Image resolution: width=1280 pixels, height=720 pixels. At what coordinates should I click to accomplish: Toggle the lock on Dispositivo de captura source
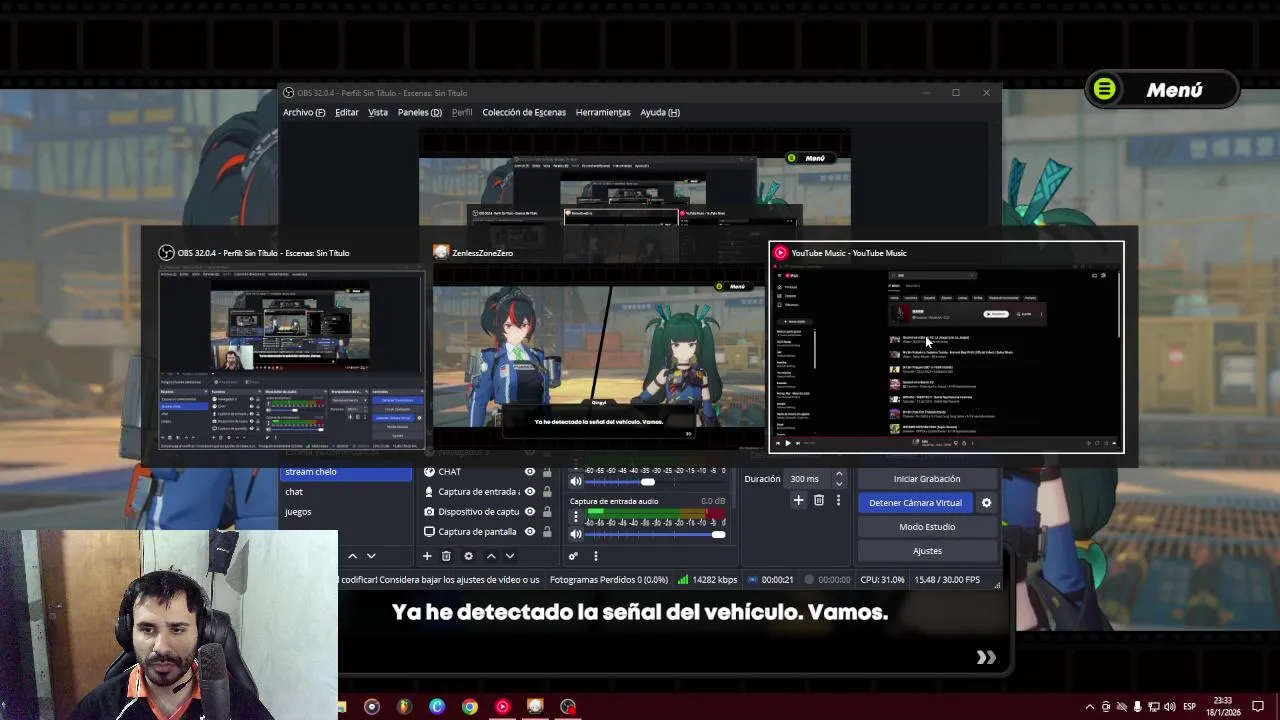(547, 512)
